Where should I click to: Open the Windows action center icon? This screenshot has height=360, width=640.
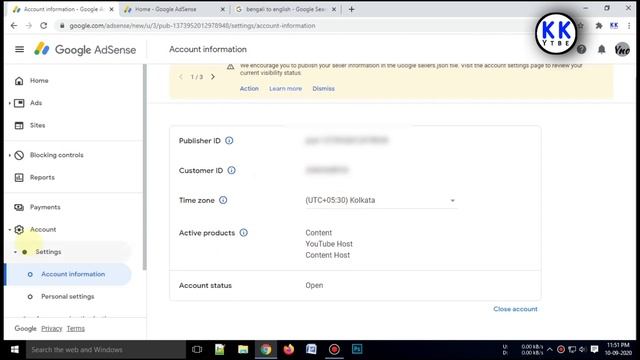[x=594, y=350]
